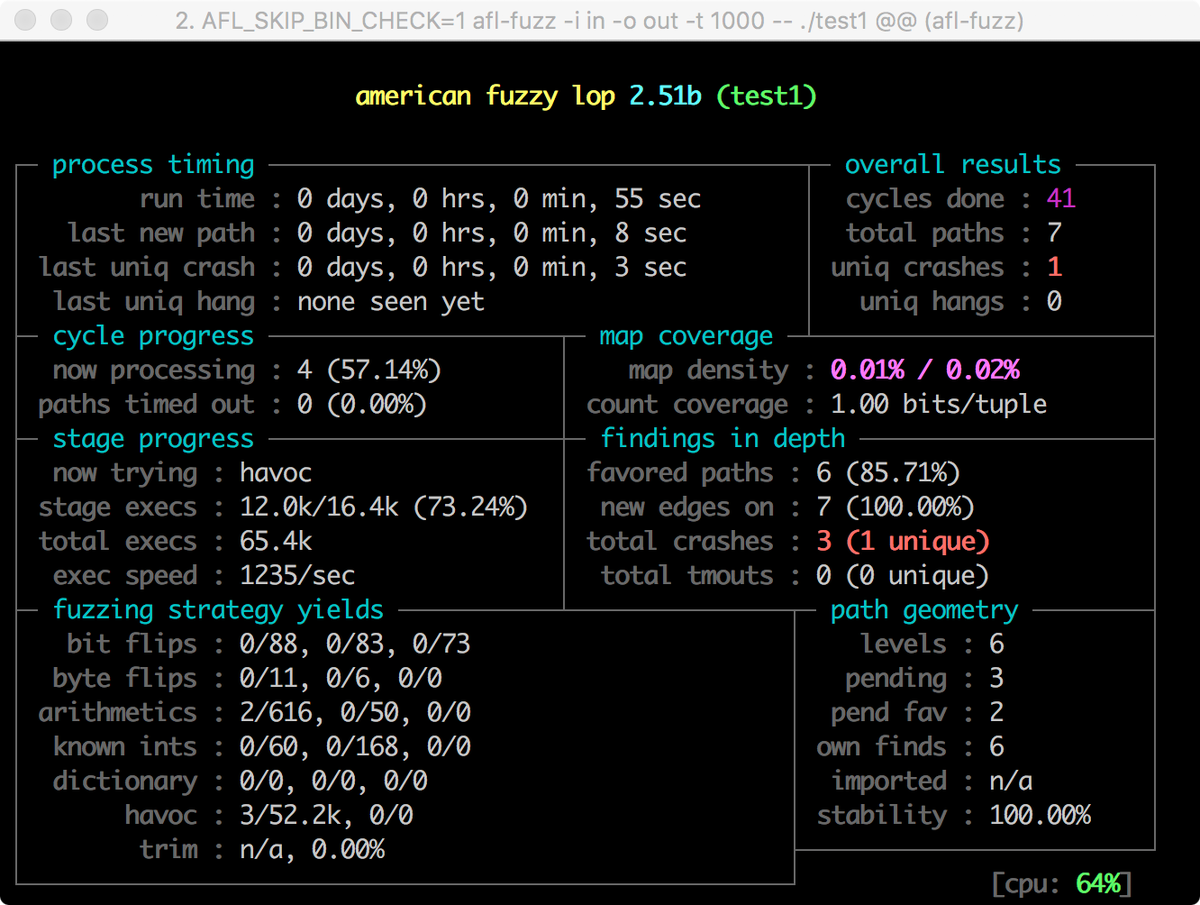Viewport: 1200px width, 905px height.
Task: Click the count coverage value '1.00 bits/tuple'
Action: 939,404
